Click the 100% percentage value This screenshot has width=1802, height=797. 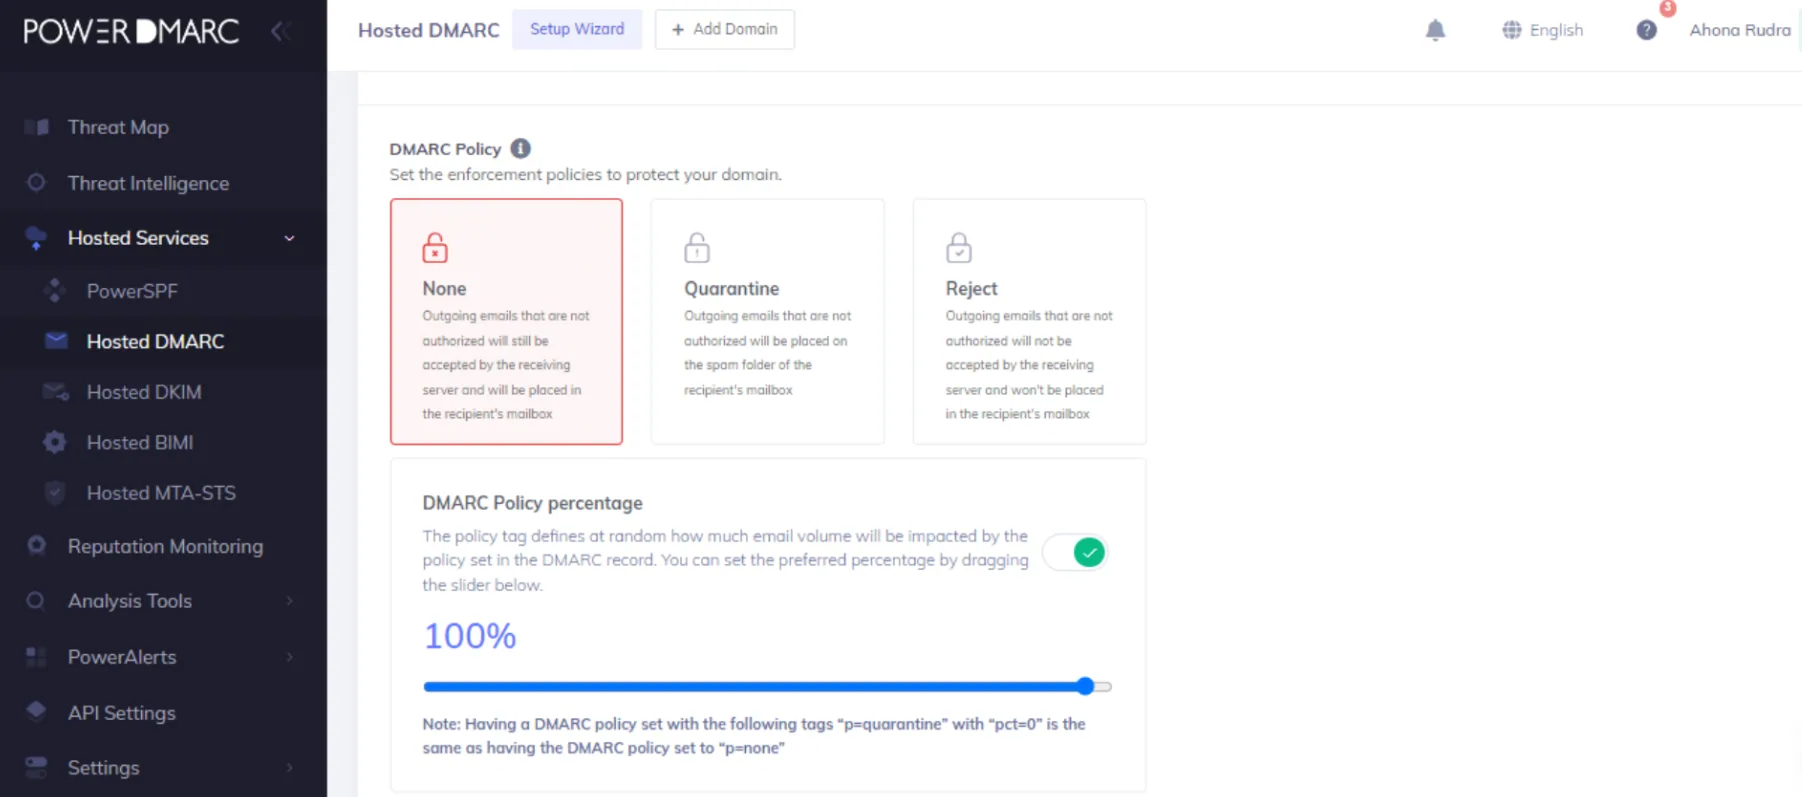470,636
